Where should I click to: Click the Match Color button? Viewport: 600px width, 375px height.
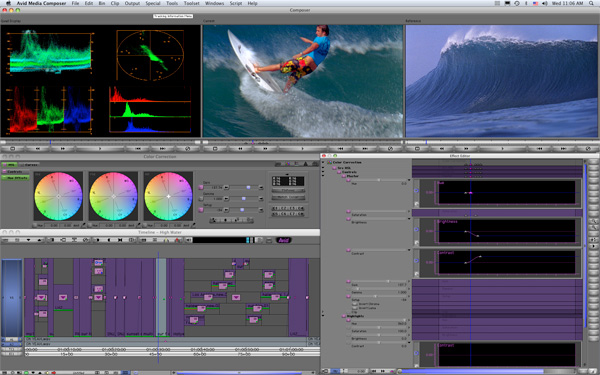(288, 197)
